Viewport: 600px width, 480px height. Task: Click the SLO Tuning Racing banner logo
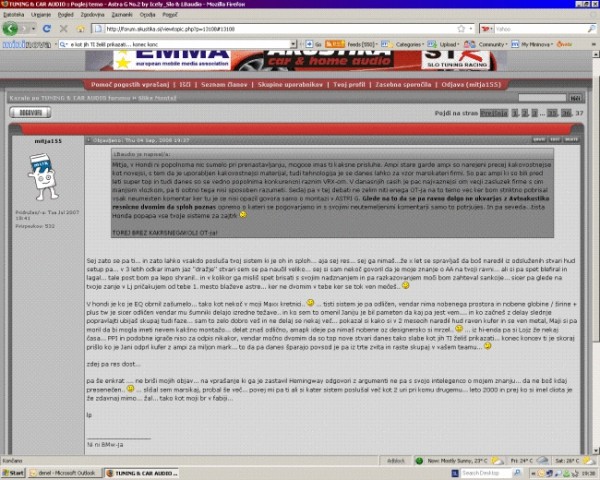[x=457, y=60]
